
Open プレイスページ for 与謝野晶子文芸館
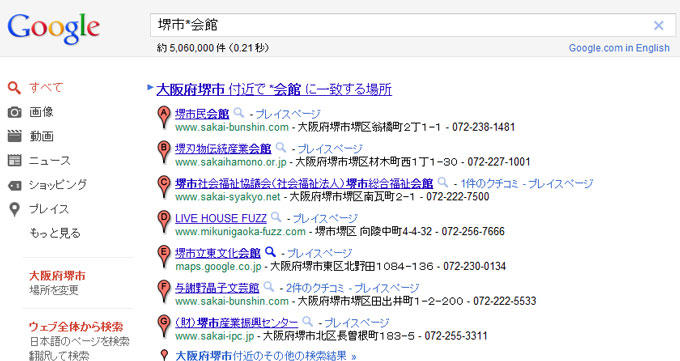click(x=387, y=288)
